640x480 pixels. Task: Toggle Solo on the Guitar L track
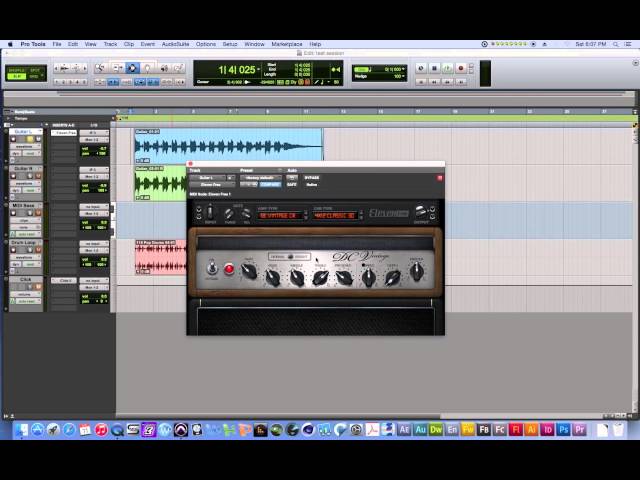30,139
